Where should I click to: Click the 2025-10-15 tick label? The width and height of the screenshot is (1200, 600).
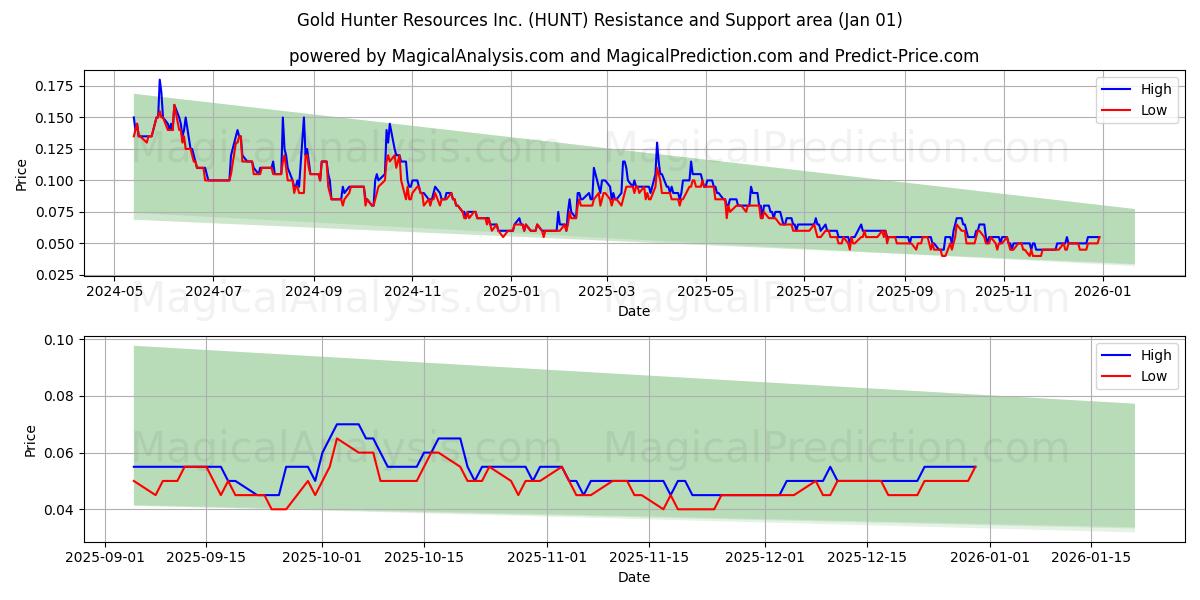pos(425,557)
